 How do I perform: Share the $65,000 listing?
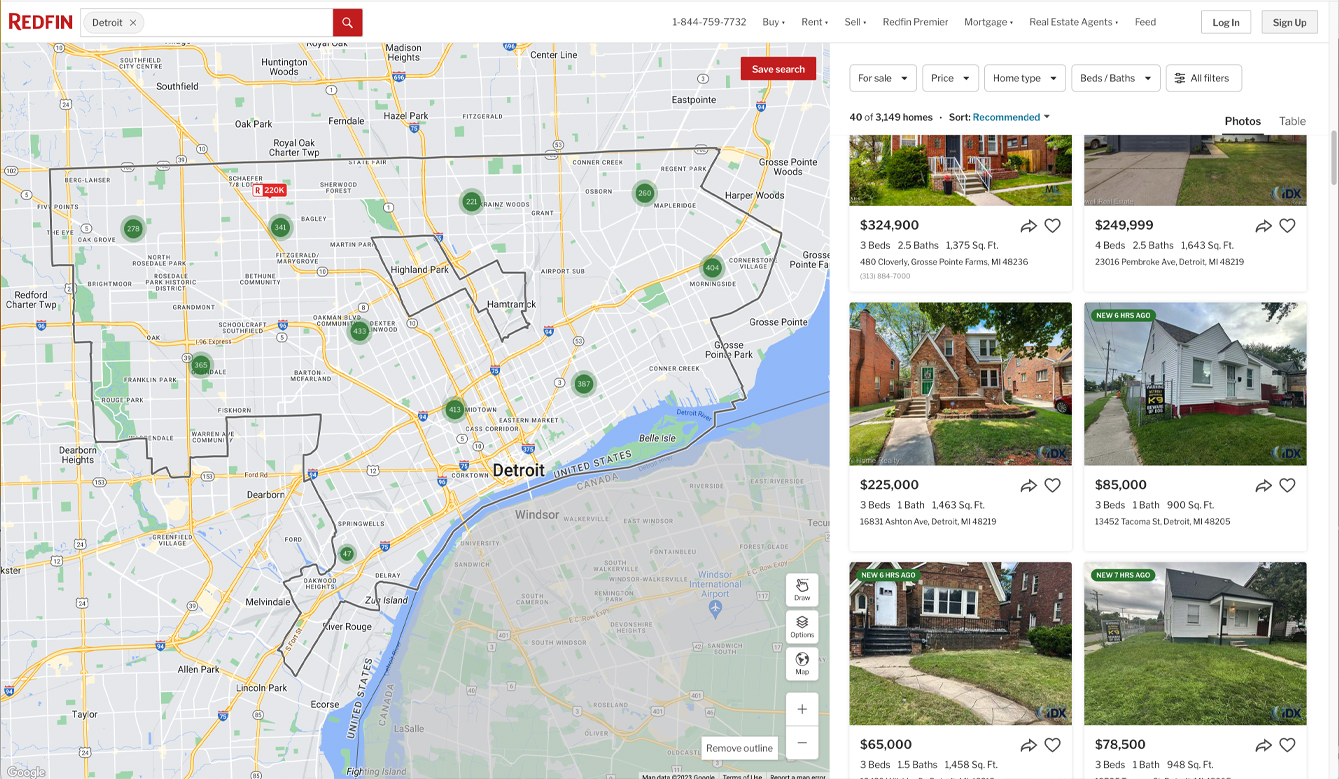pos(1028,745)
